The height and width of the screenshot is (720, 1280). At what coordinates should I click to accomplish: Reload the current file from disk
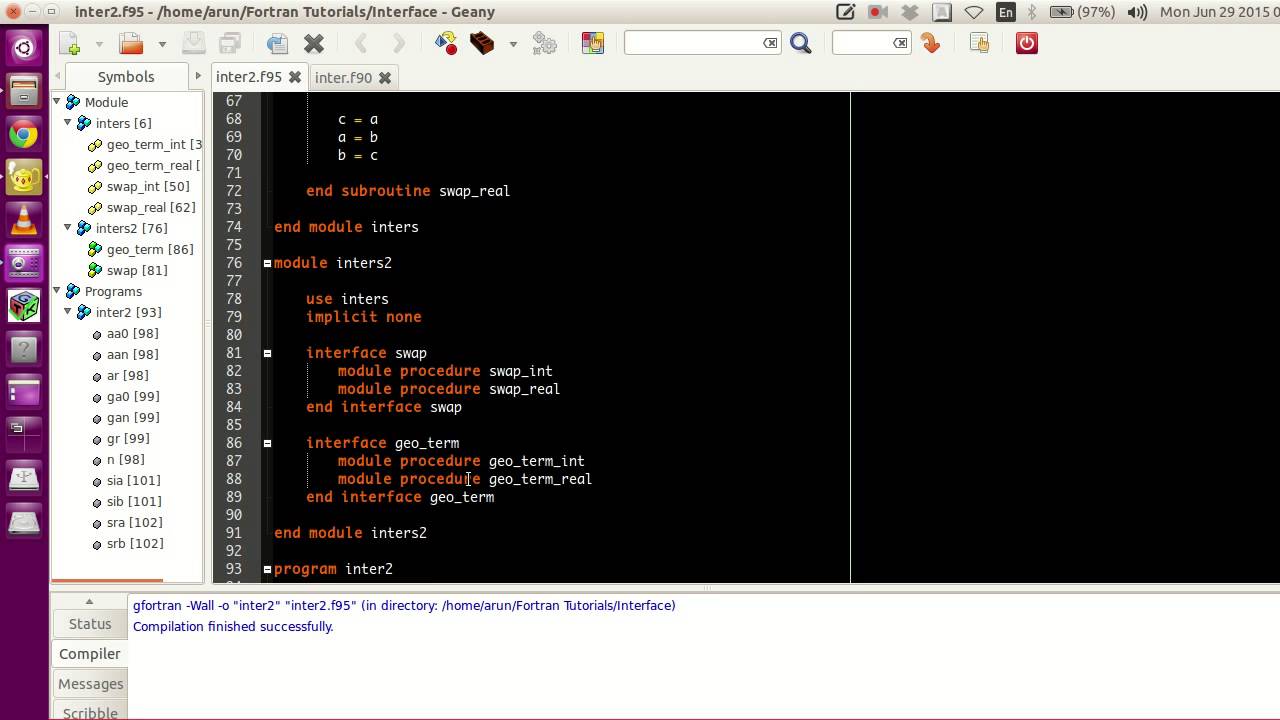(277, 43)
